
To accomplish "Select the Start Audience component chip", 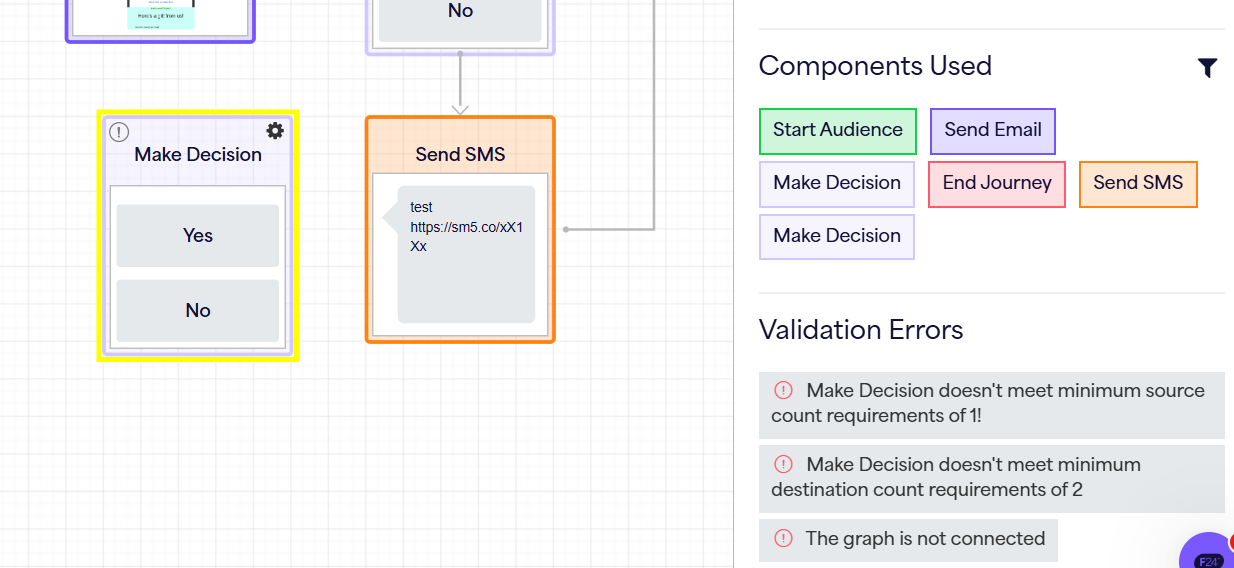I will pyautogui.click(x=837, y=130).
